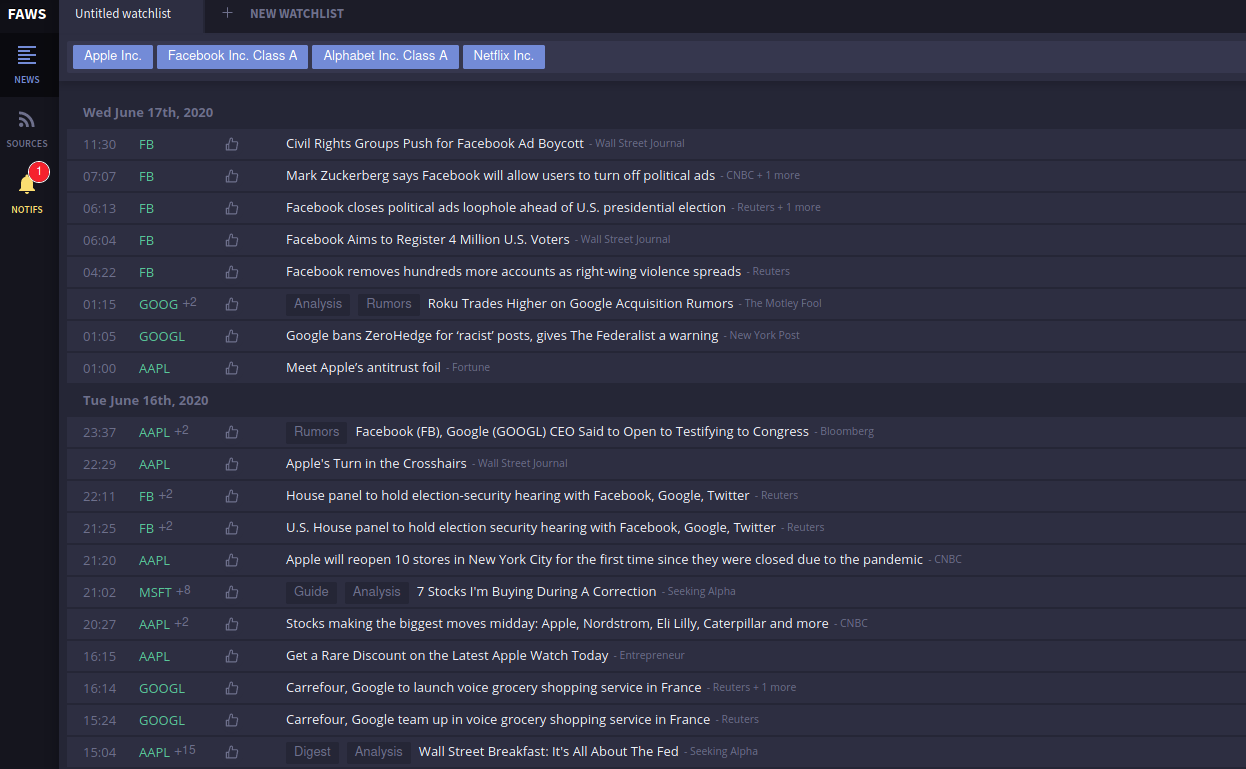This screenshot has height=769, width=1246.
Task: Click the Rumors tag on Testifying to Congress story
Action: click(x=317, y=432)
